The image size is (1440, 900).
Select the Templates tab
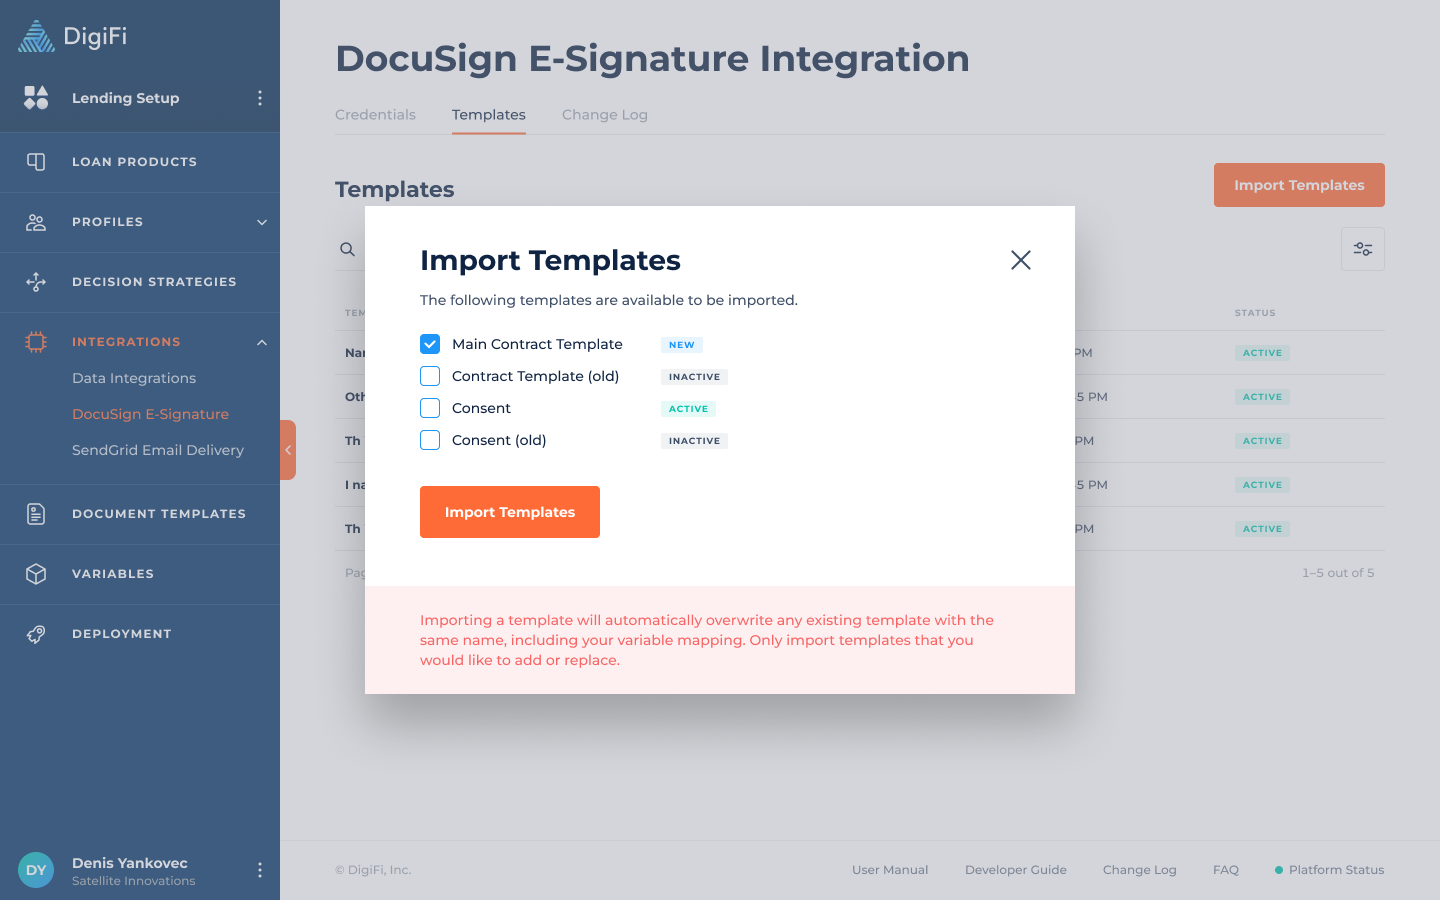pos(489,115)
